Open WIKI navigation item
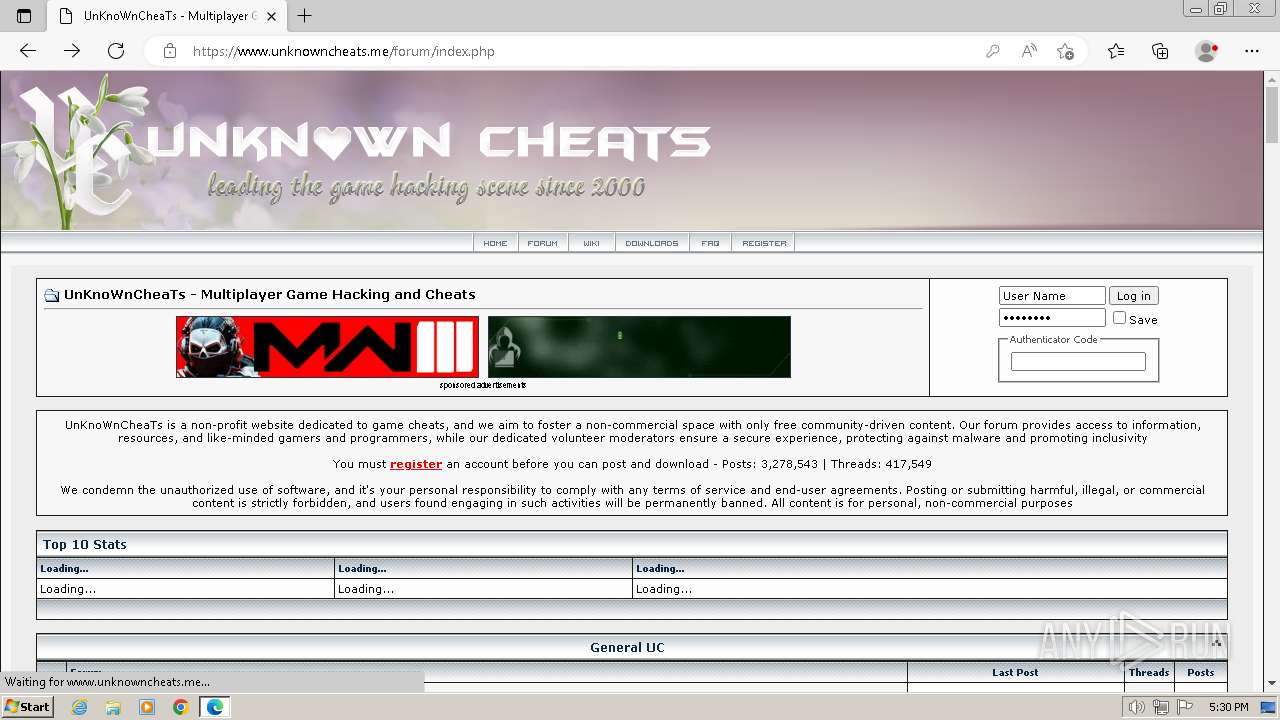The image size is (1280, 720). pyautogui.click(x=591, y=243)
